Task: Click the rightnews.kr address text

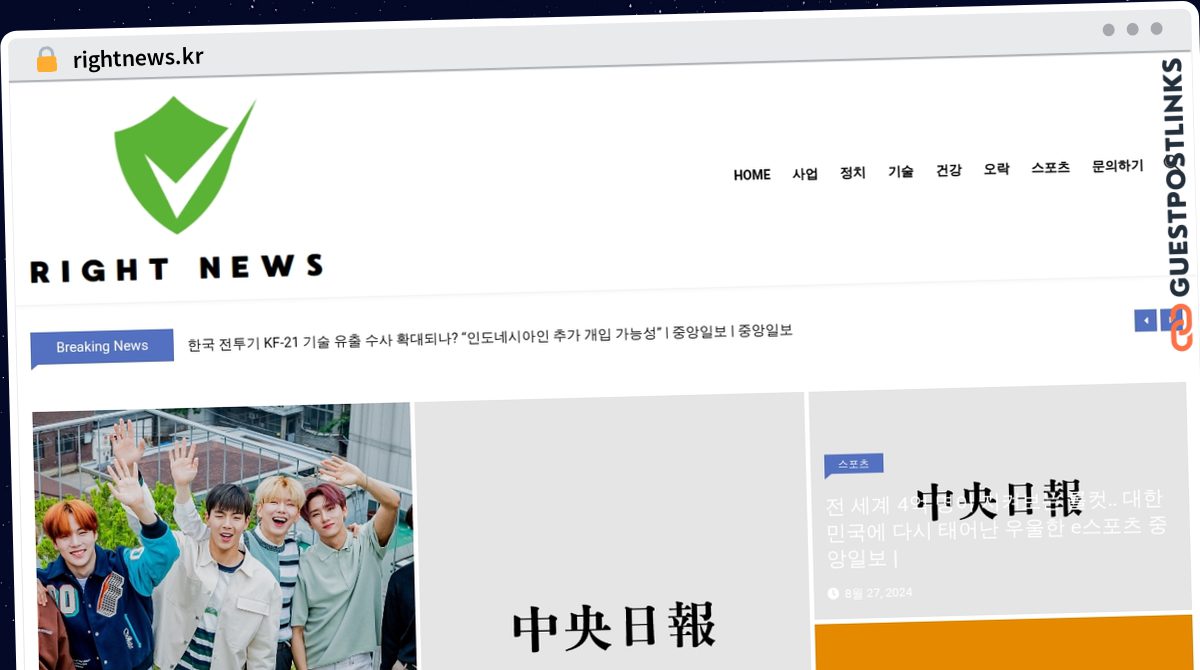Action: (x=138, y=58)
